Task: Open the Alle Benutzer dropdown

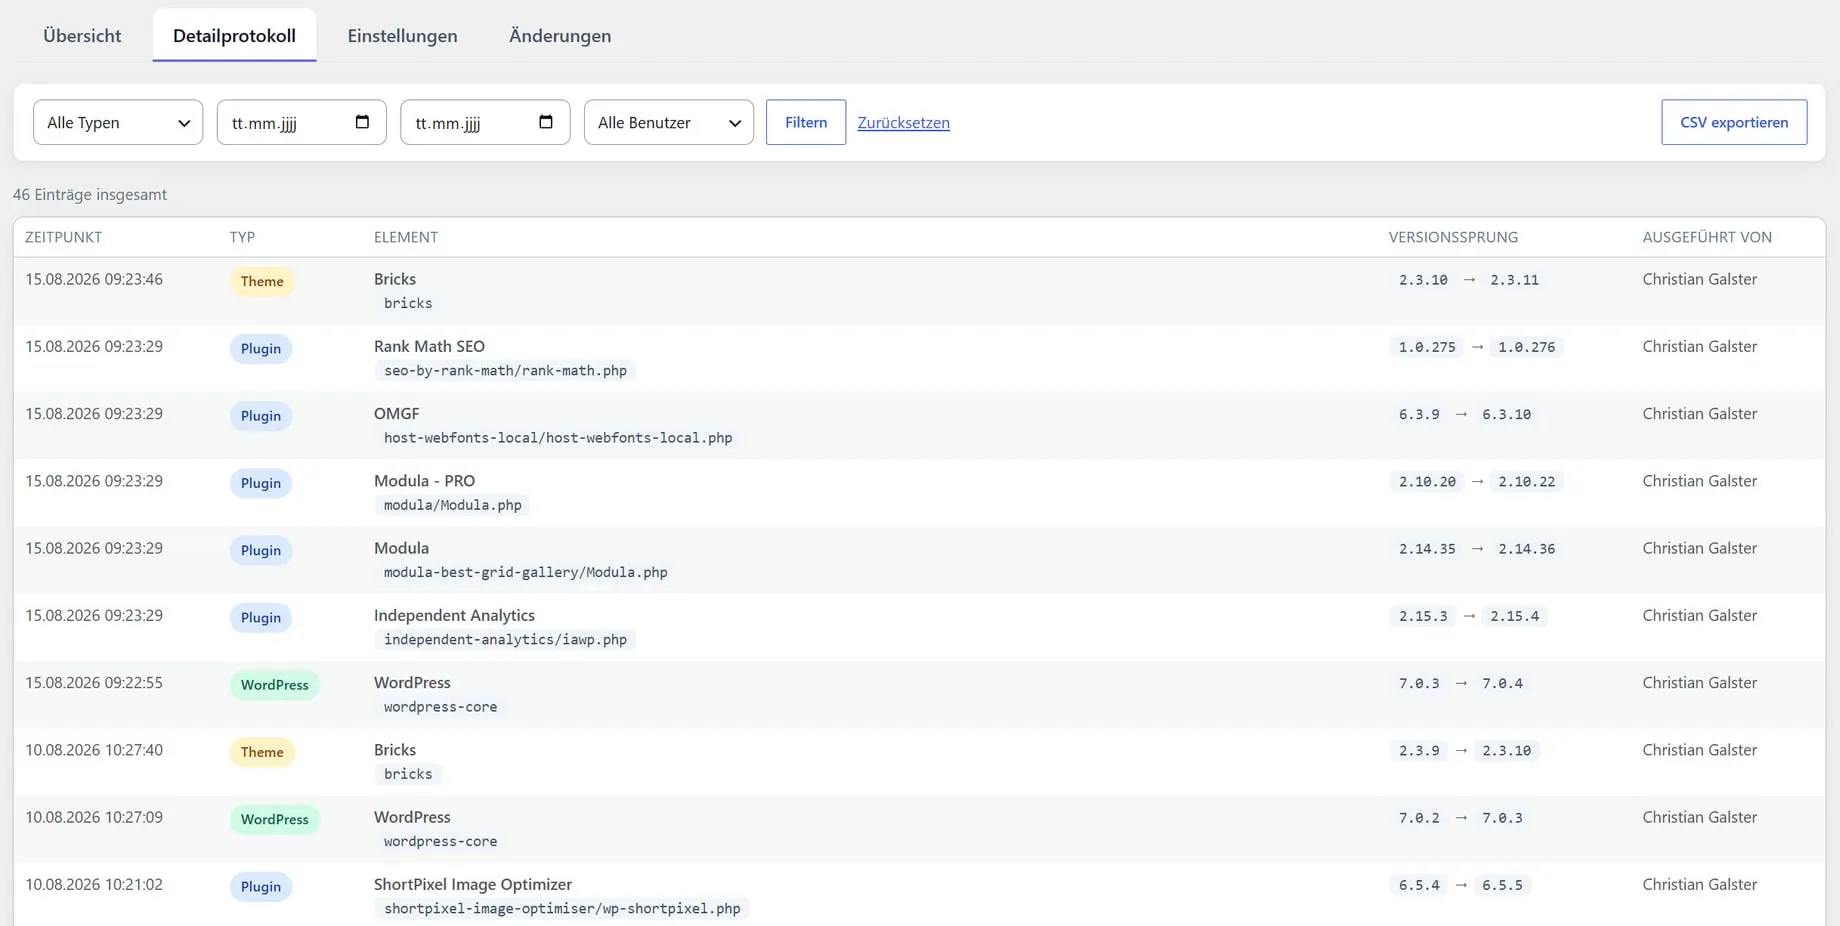Action: tap(669, 122)
